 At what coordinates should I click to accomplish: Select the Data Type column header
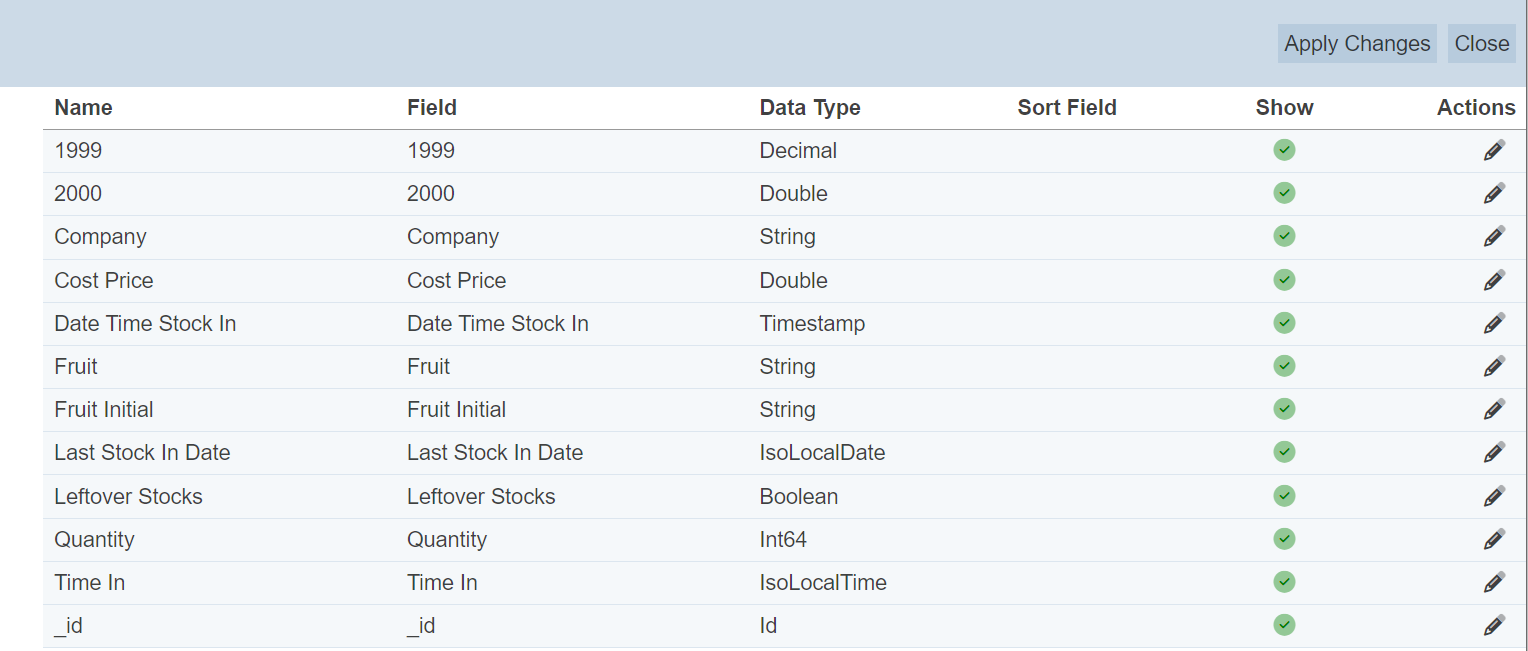[x=809, y=108]
